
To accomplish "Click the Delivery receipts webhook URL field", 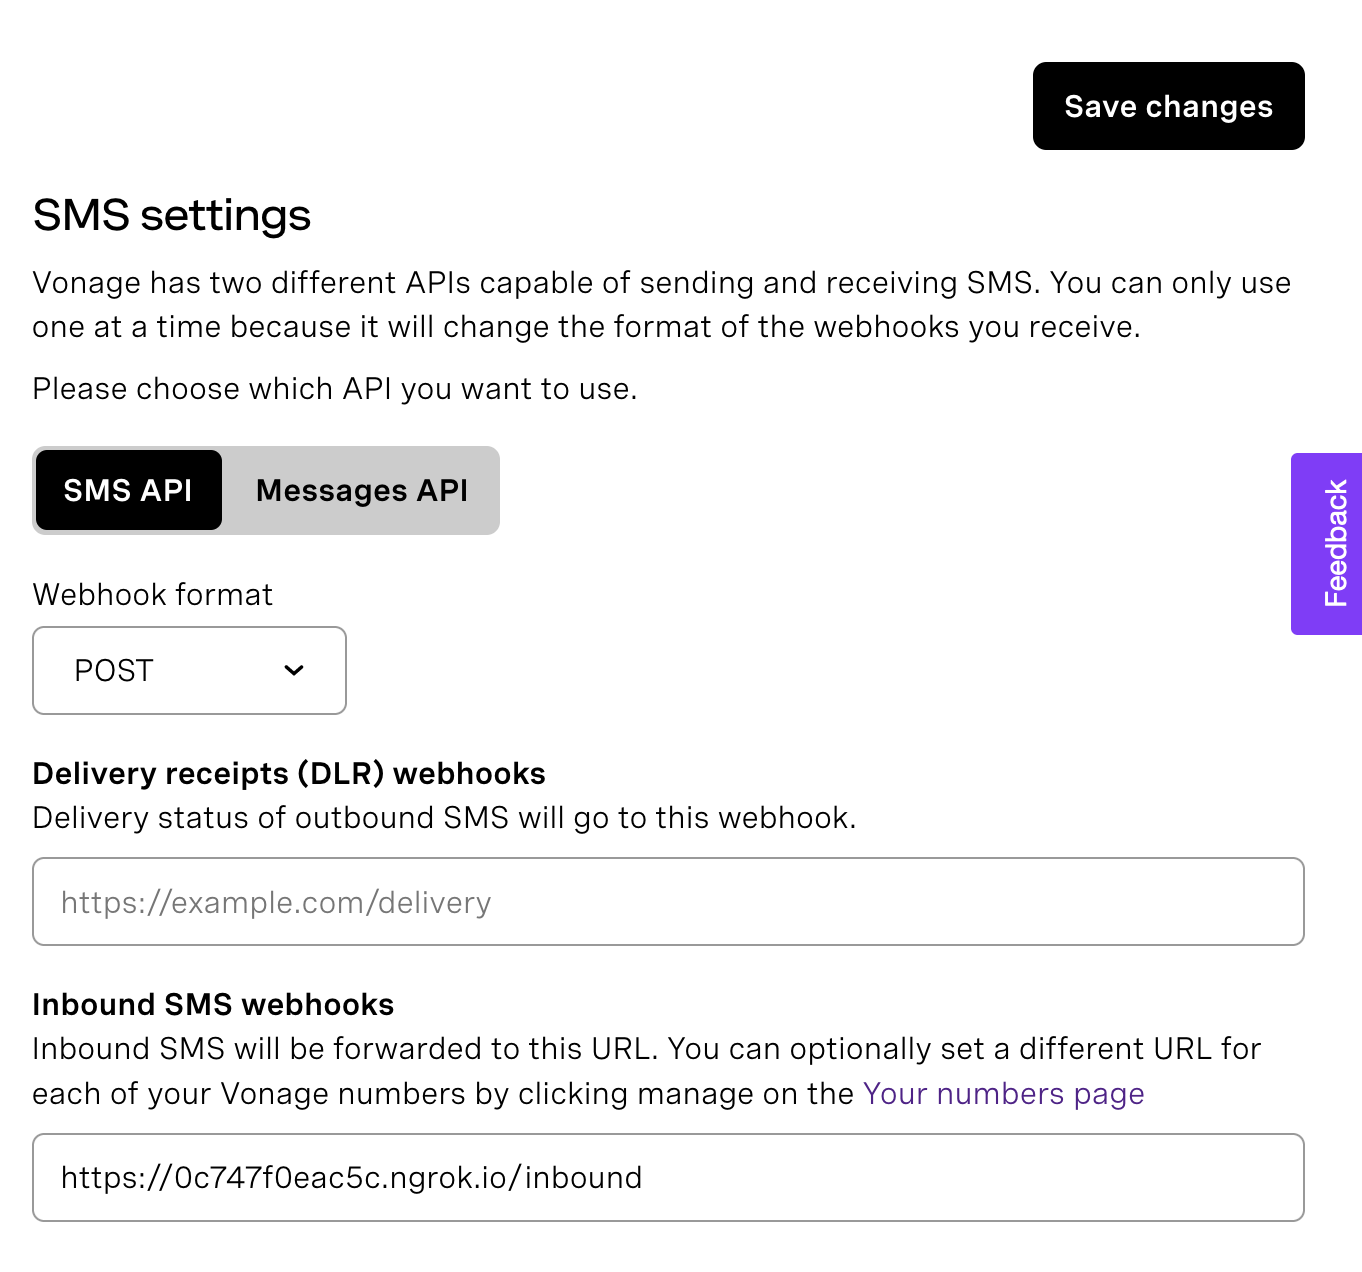I will (668, 901).
